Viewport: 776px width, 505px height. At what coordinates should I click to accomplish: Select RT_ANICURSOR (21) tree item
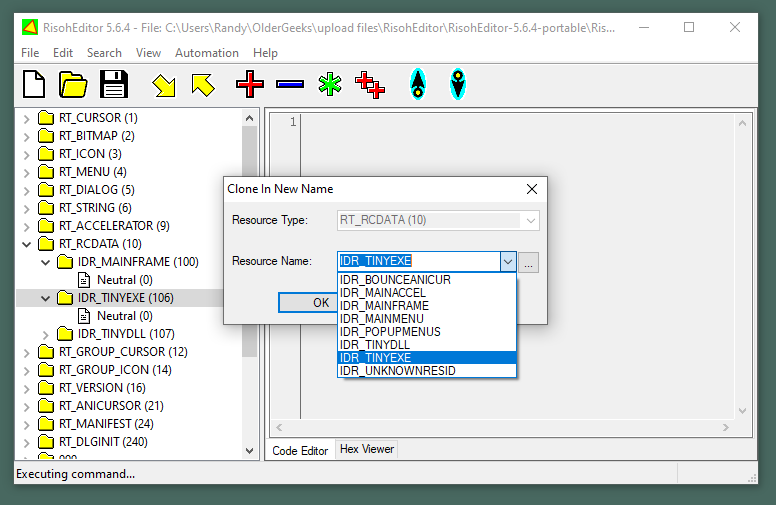111,406
